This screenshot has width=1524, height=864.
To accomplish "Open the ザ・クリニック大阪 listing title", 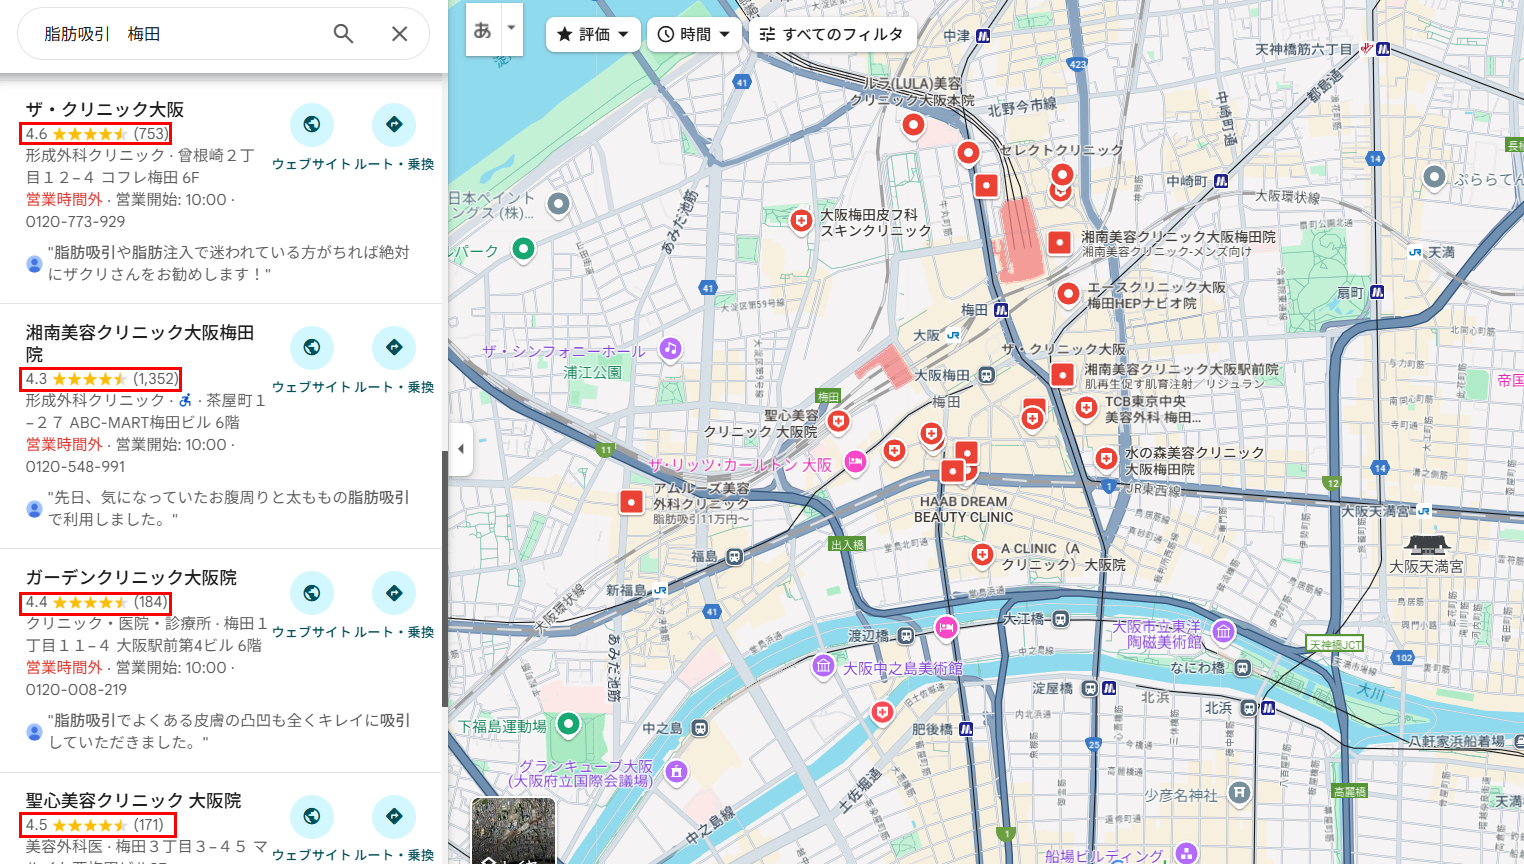I will [x=105, y=109].
